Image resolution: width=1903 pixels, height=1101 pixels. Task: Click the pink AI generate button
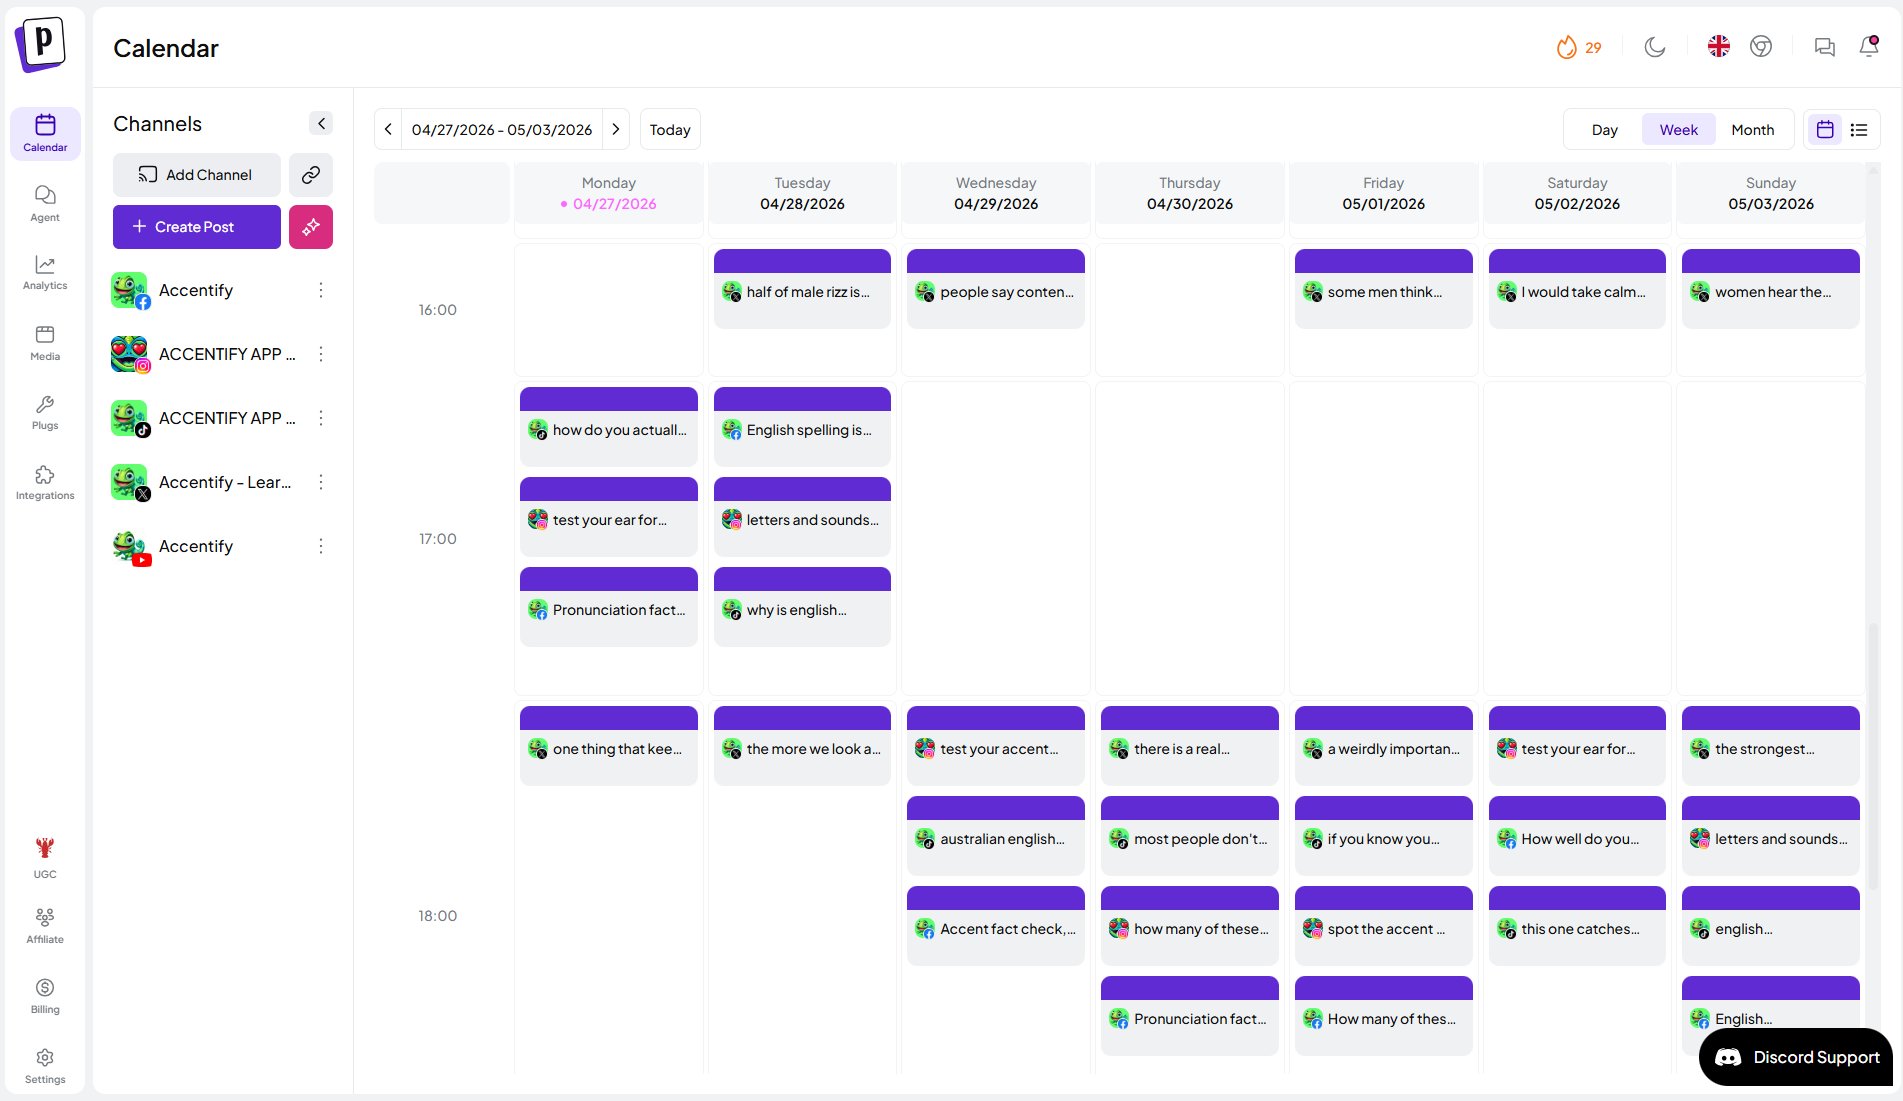pos(311,227)
